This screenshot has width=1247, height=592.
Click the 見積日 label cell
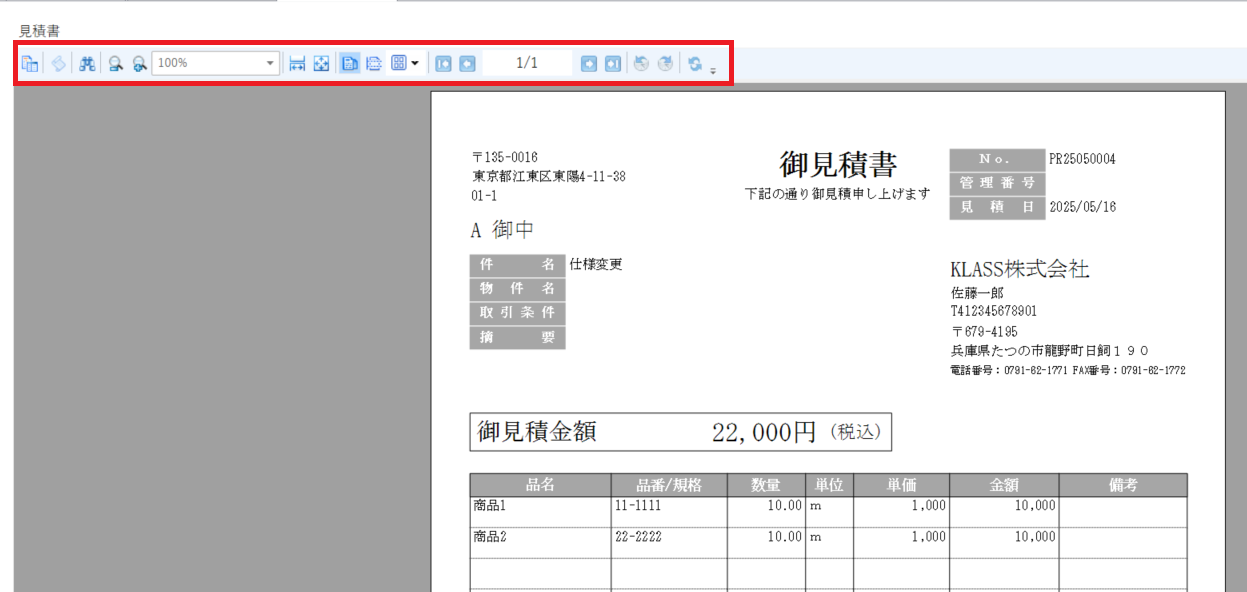click(997, 208)
